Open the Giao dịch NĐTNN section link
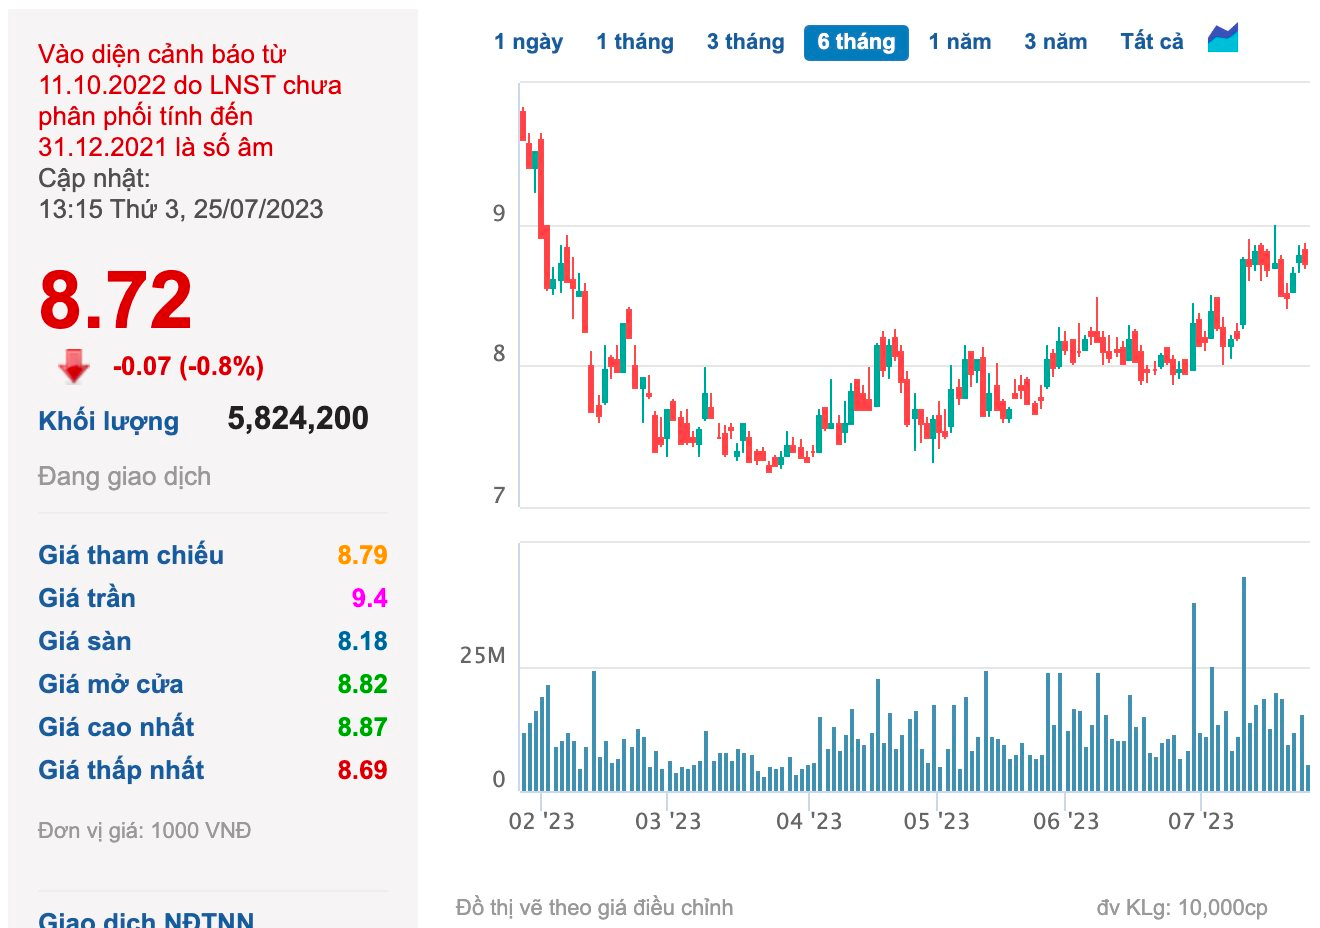This screenshot has height=928, width=1320. pyautogui.click(x=146, y=918)
